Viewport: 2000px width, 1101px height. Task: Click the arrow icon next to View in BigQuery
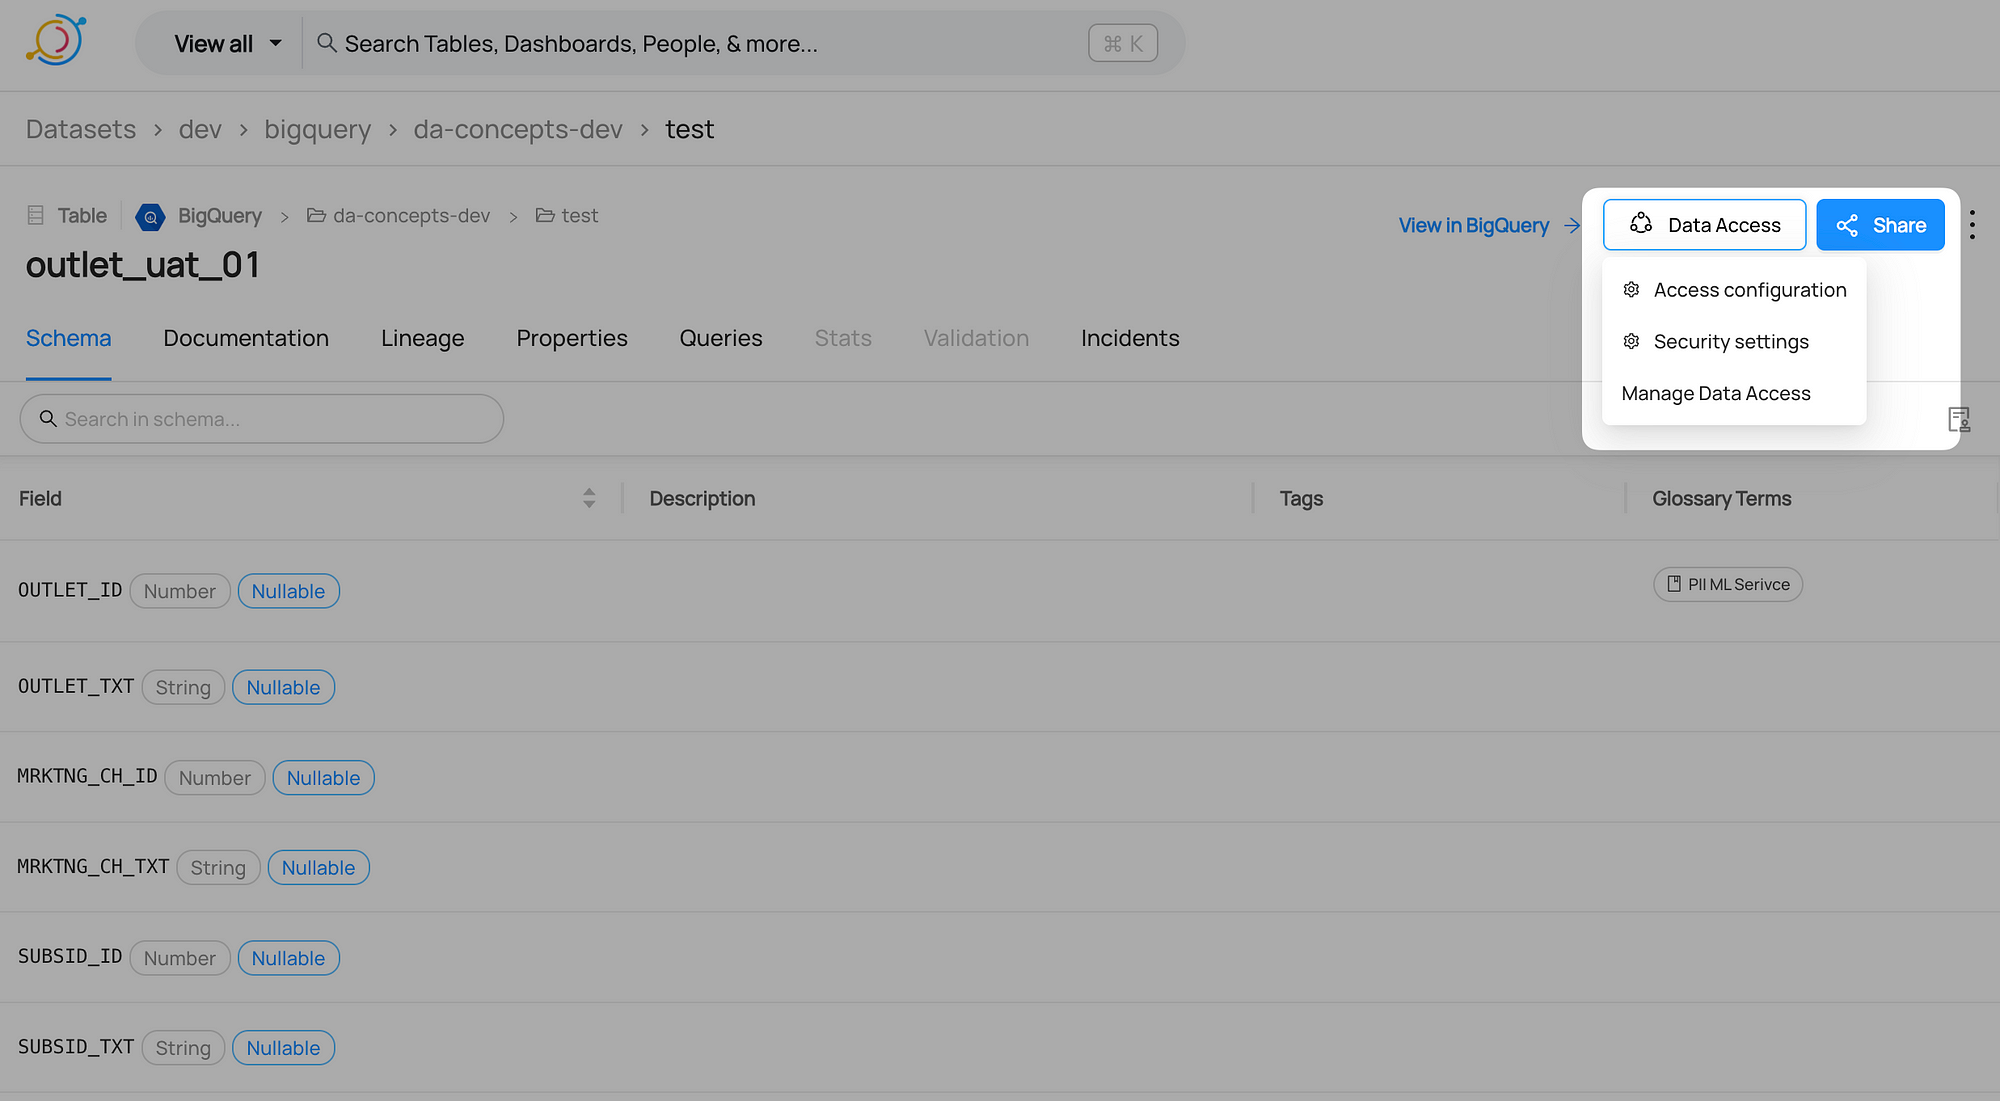(x=1572, y=225)
